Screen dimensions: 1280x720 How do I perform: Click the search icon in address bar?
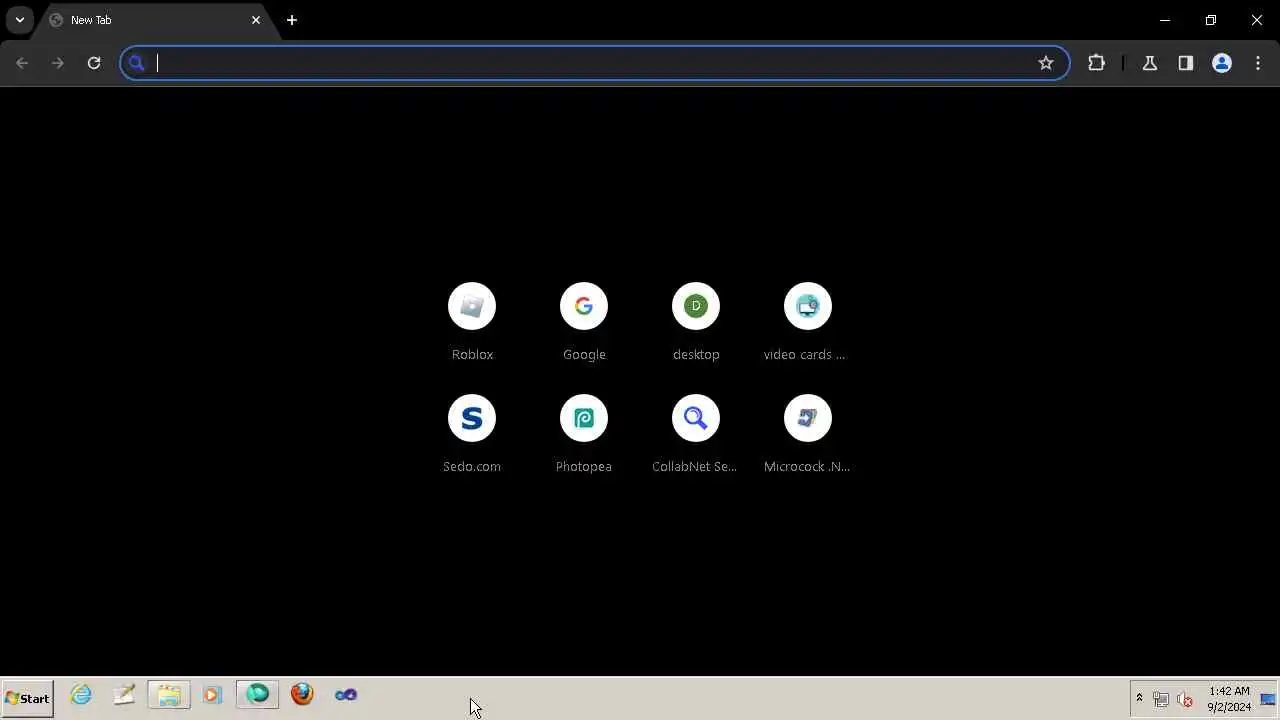click(137, 63)
